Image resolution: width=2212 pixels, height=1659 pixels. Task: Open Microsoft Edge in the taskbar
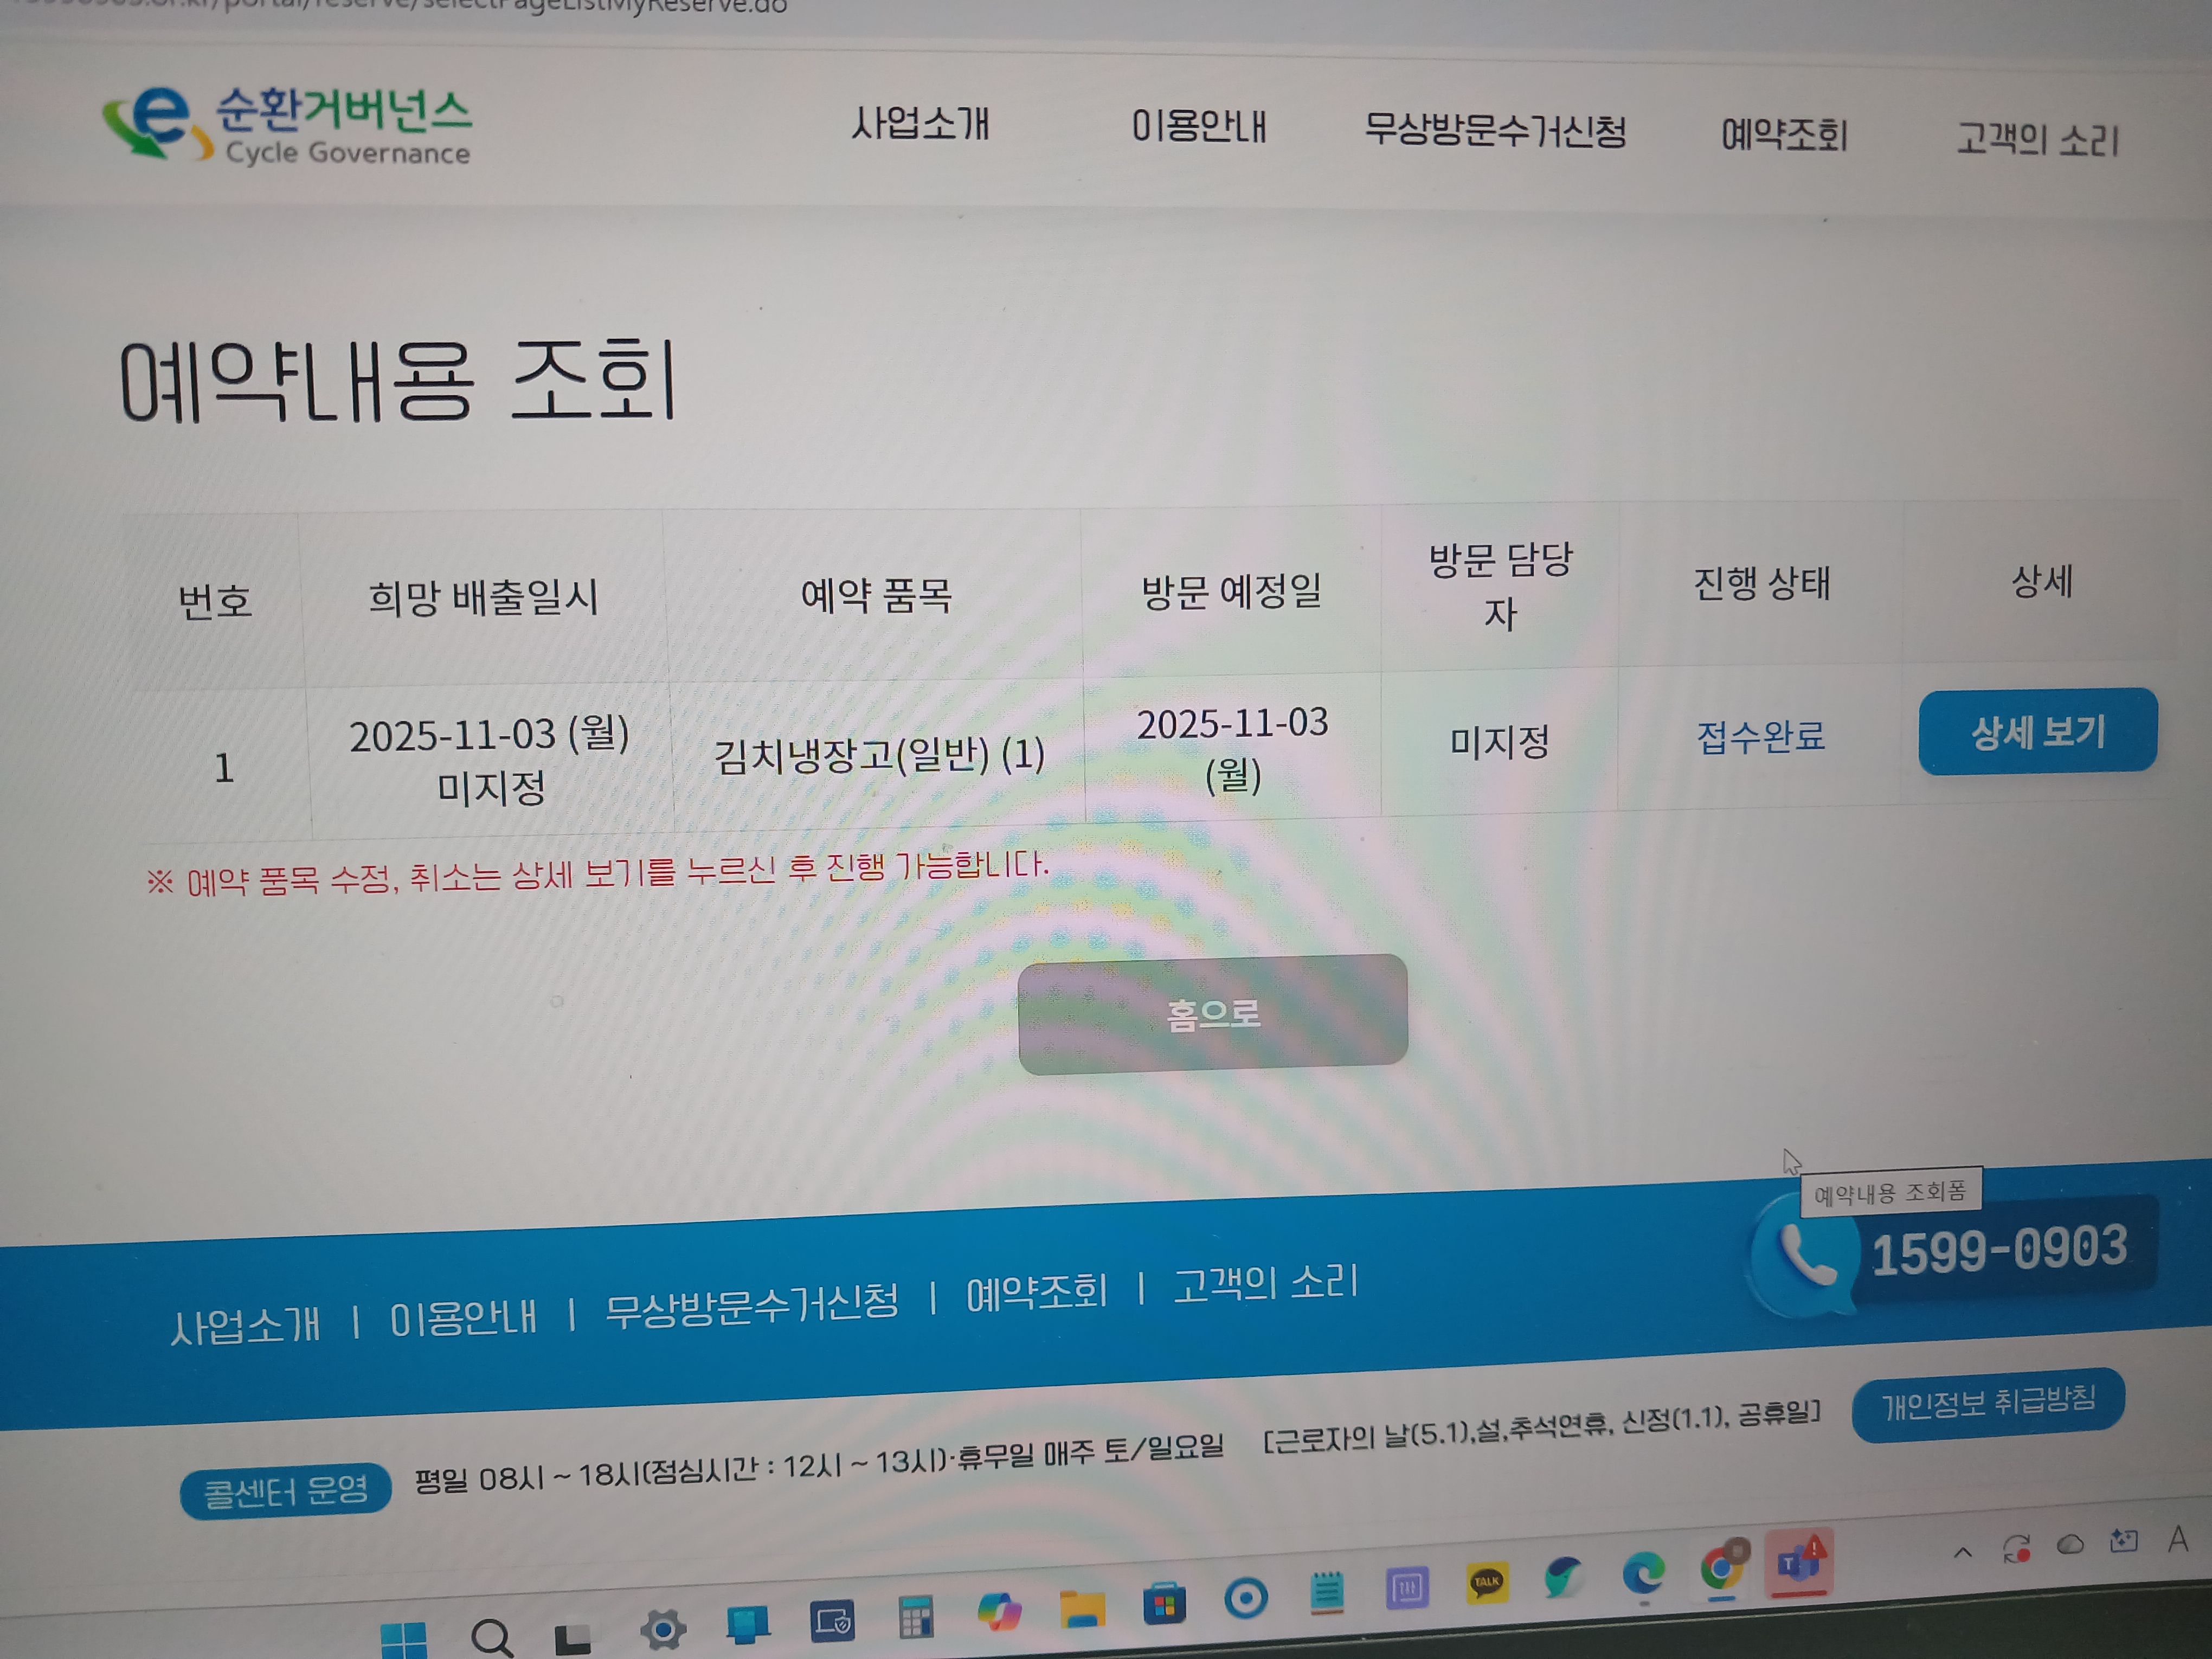point(1643,1574)
